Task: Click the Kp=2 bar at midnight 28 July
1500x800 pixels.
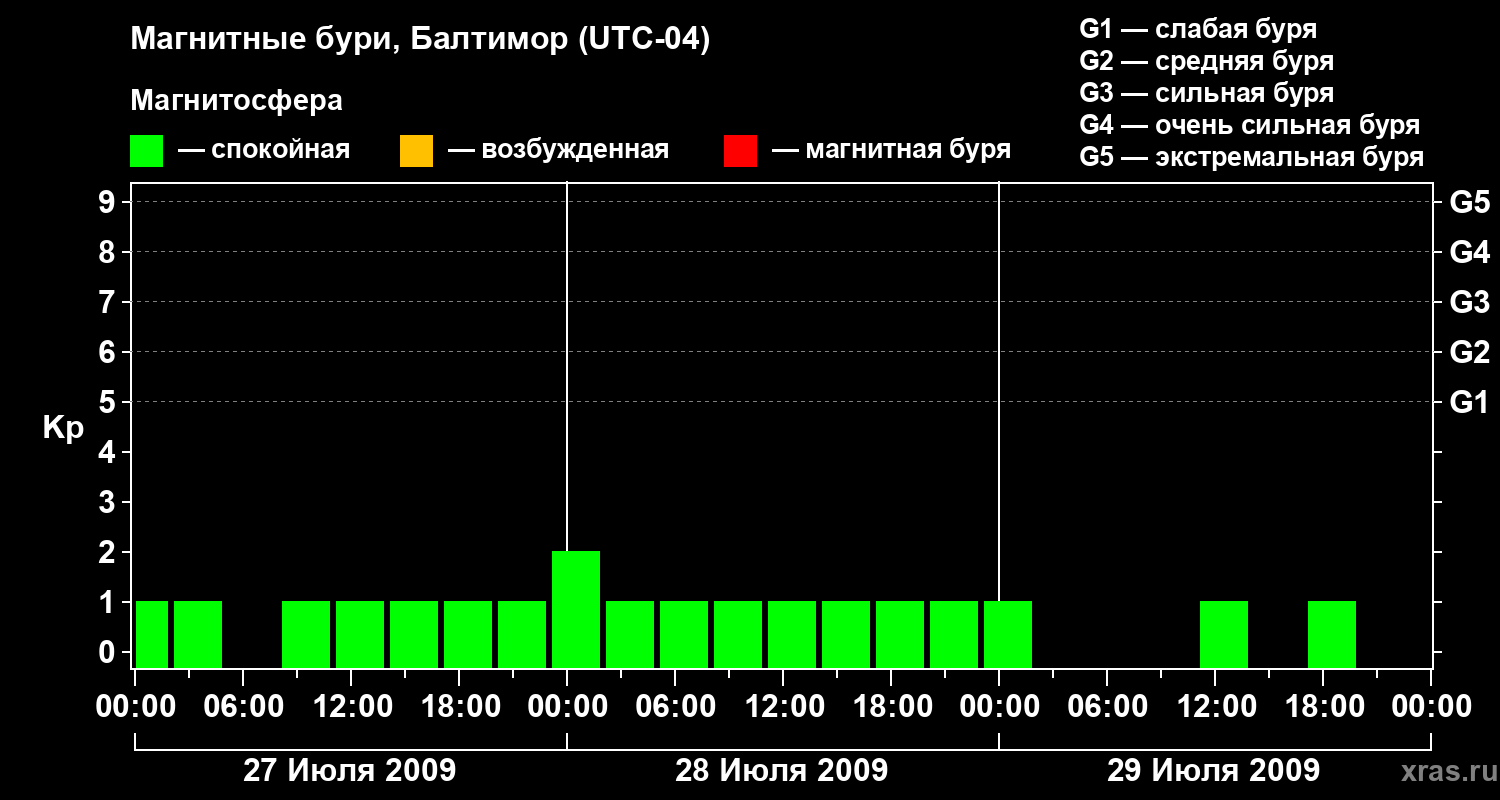Action: click(576, 609)
